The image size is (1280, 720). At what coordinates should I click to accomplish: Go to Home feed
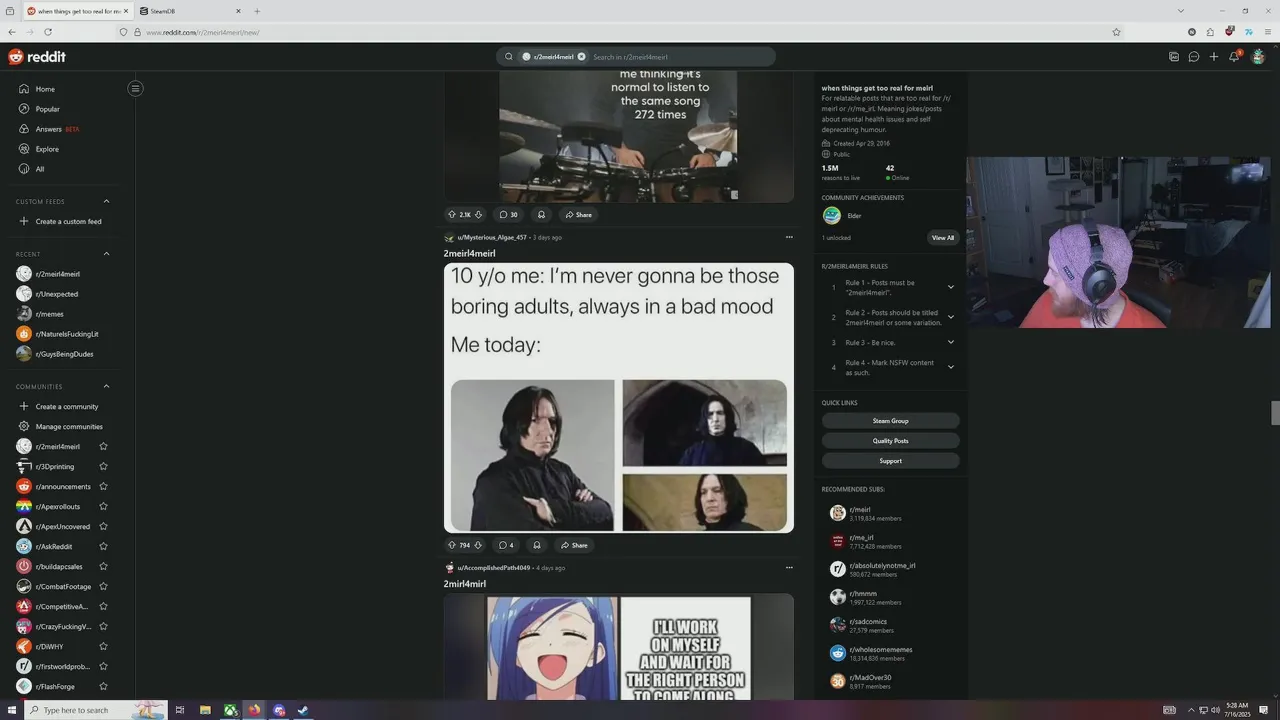point(45,89)
